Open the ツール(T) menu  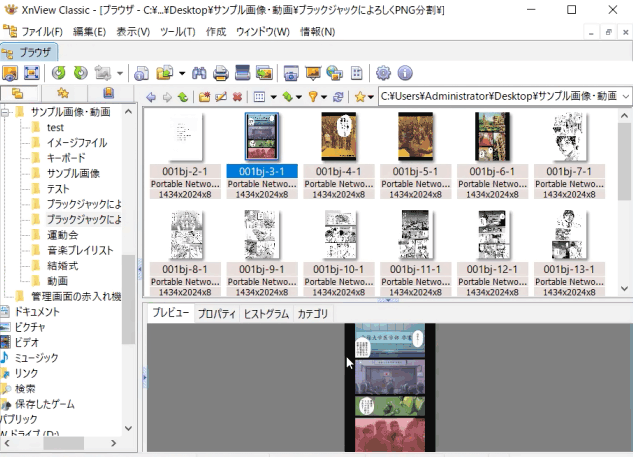click(178, 31)
